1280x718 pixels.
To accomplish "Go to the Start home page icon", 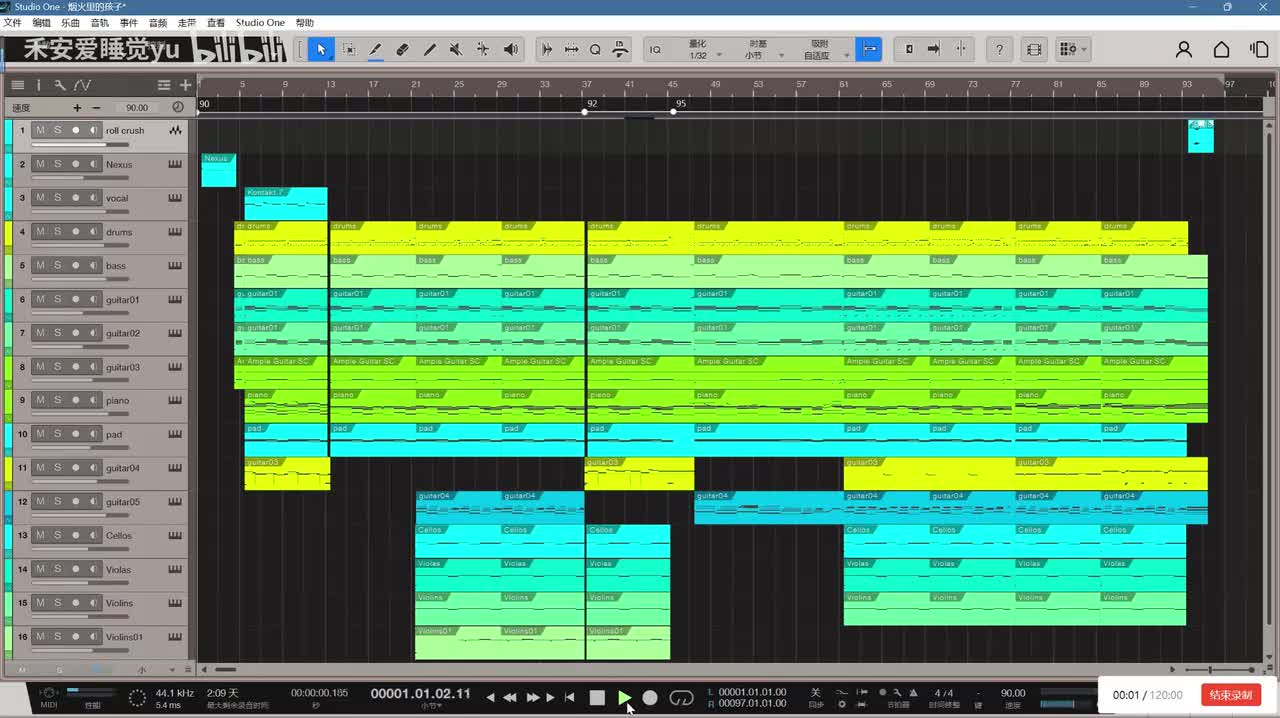I will pyautogui.click(x=1222, y=49).
